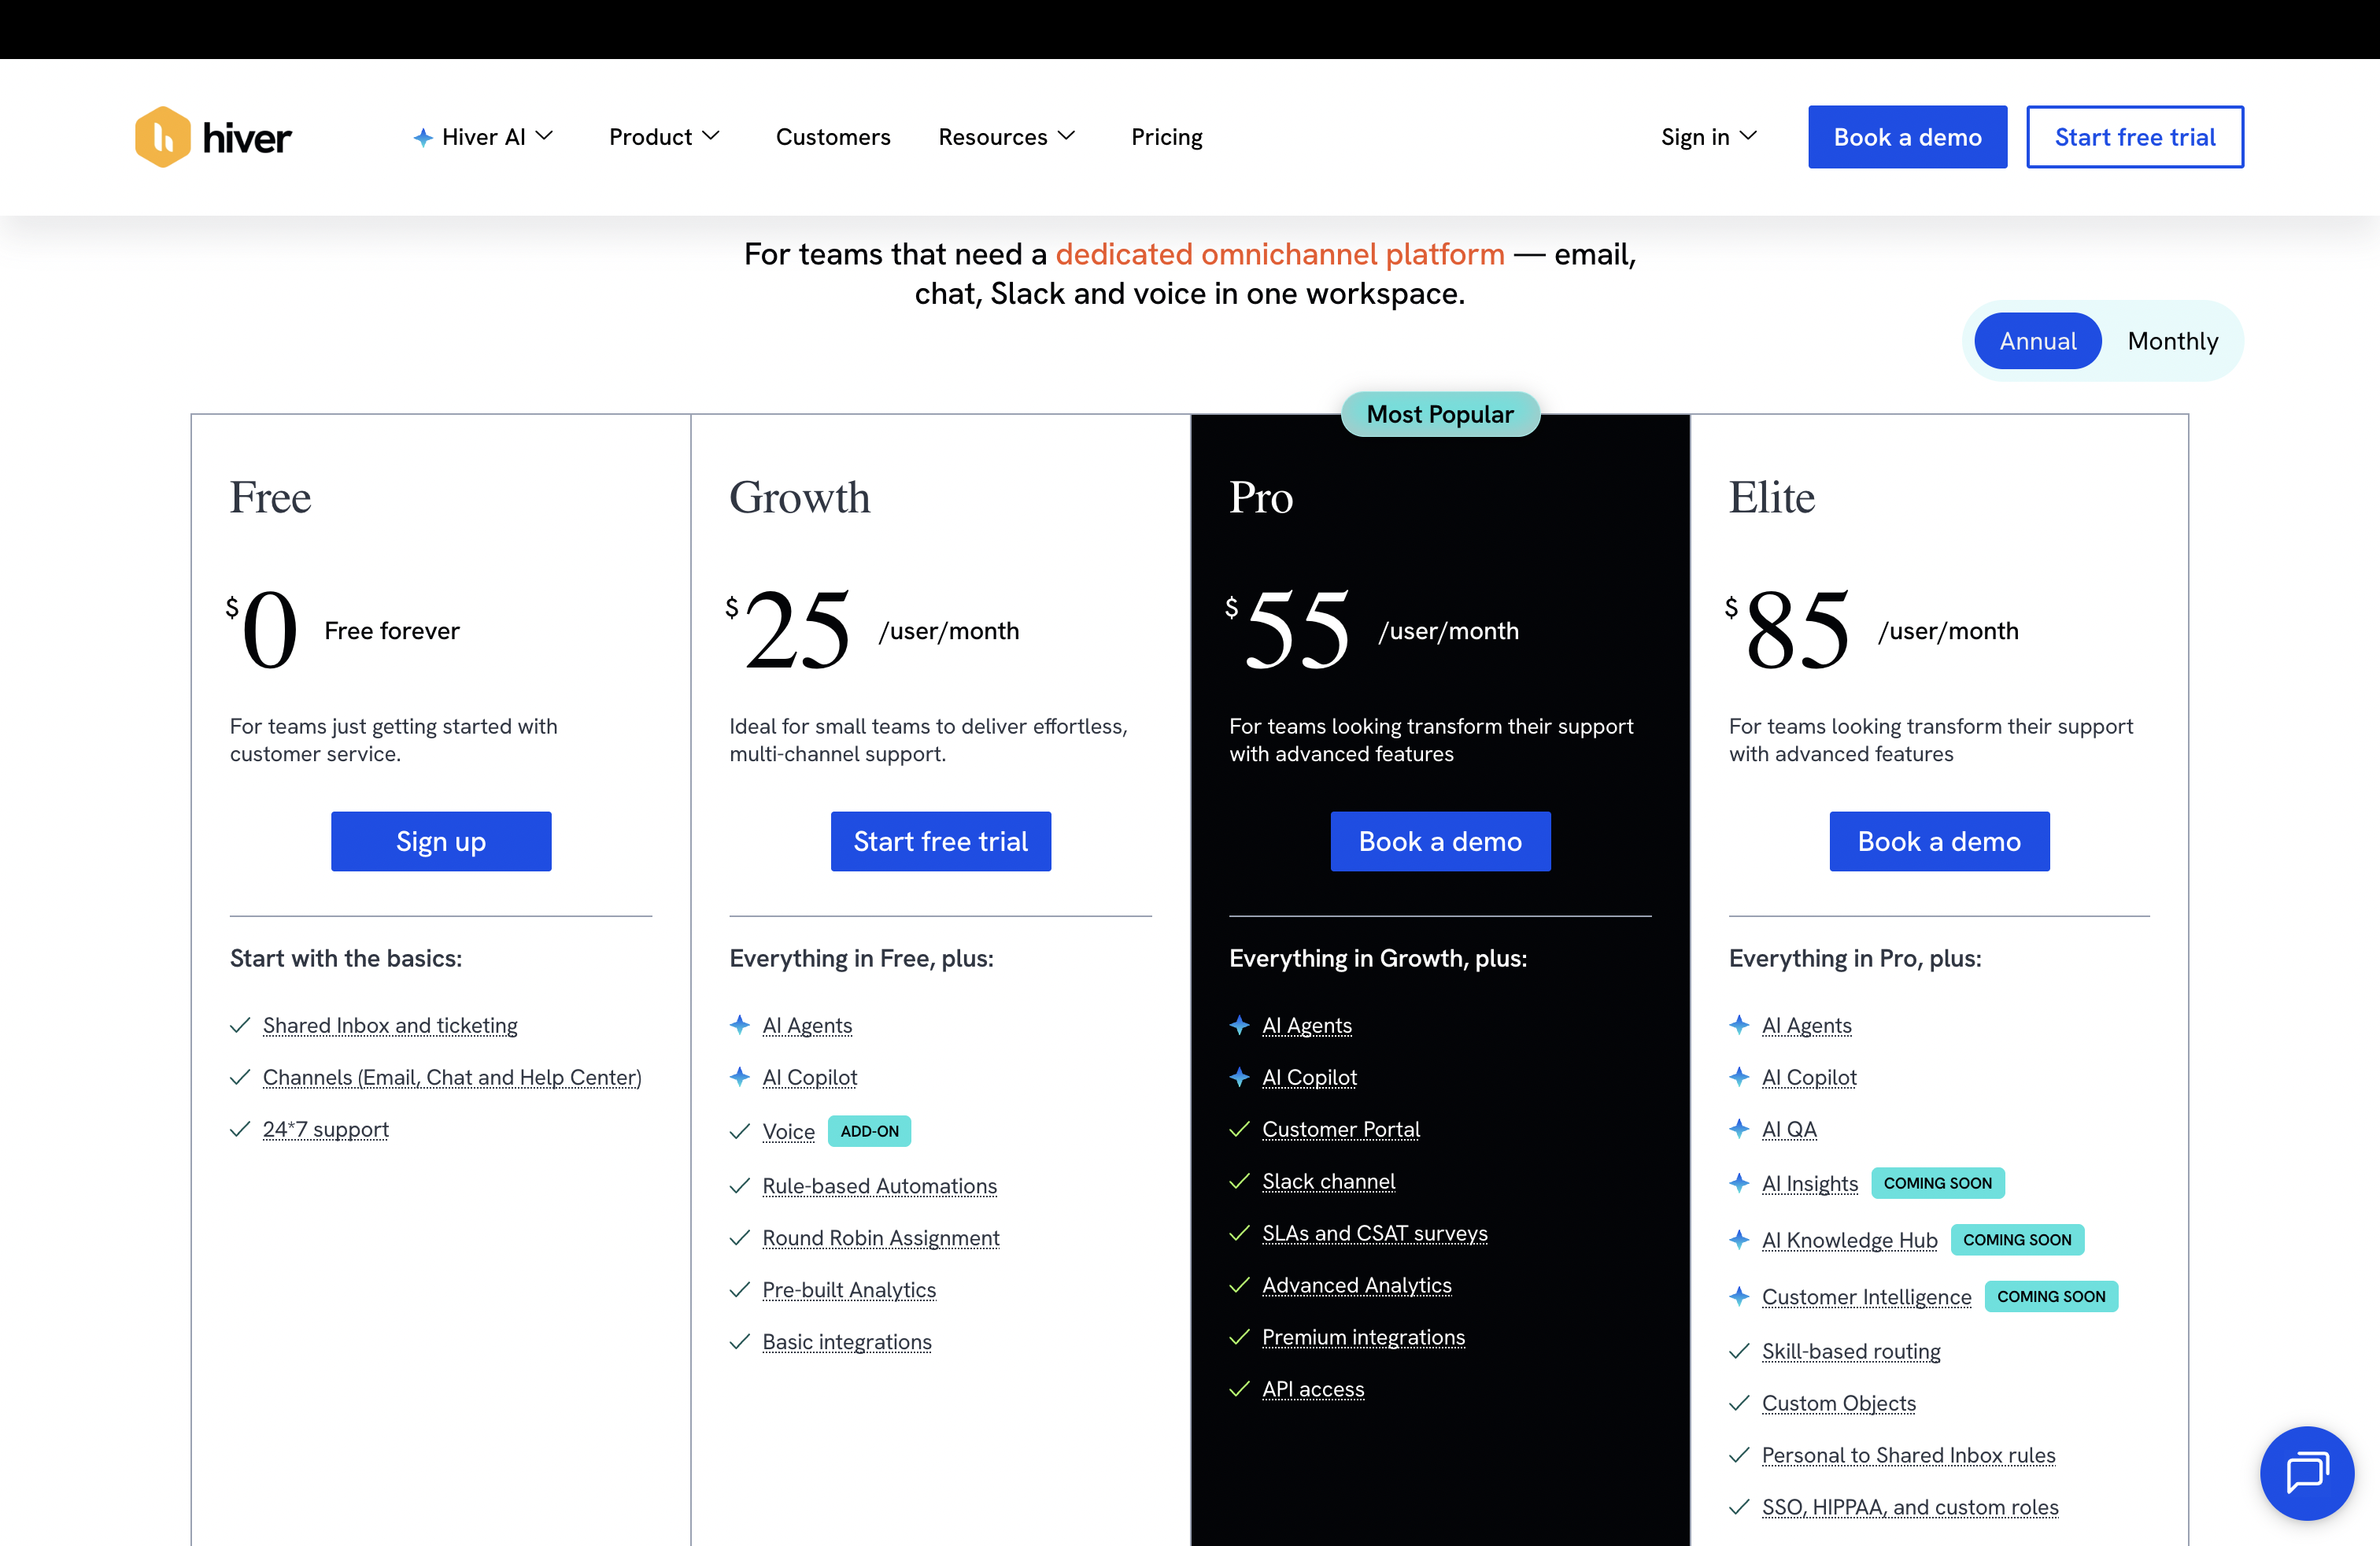Click the ADD-ON tag beside Voice

tap(869, 1131)
